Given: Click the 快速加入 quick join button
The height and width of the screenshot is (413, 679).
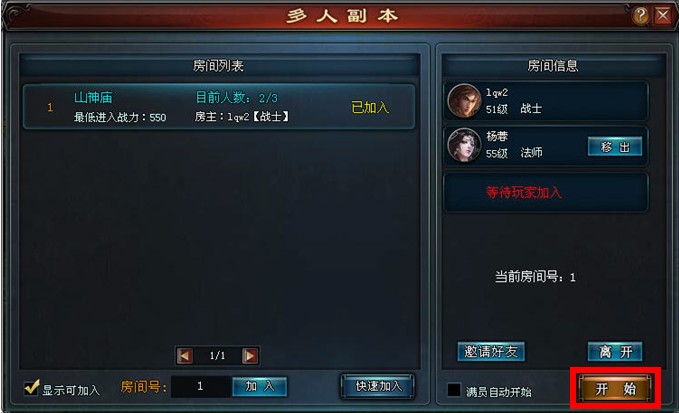Looking at the screenshot, I should pyautogui.click(x=378, y=386).
